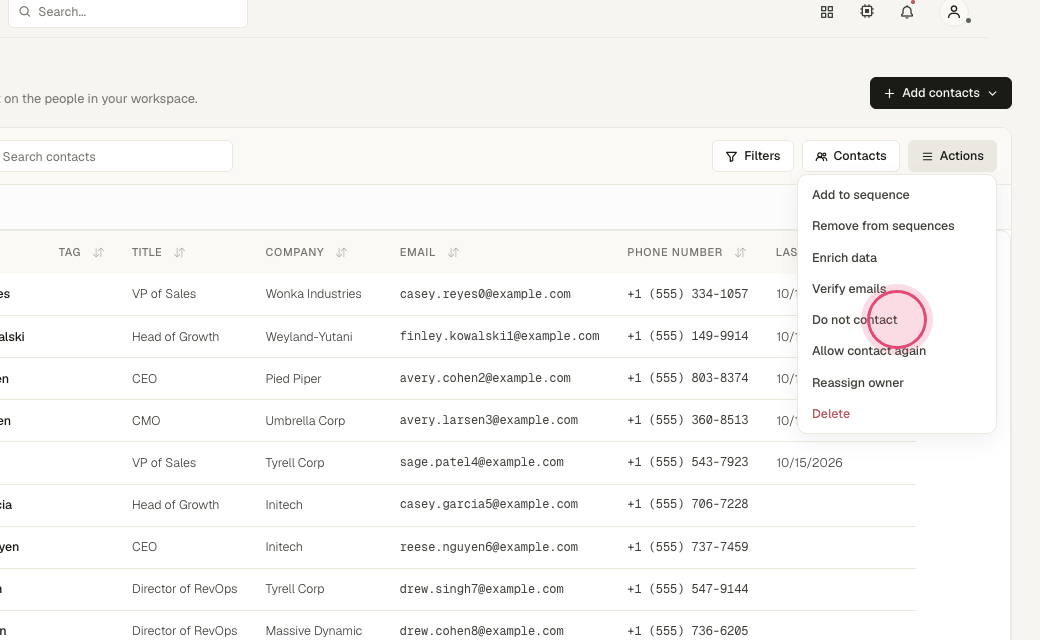Click Director of RevOps in the Massive Dynamic row
The height and width of the screenshot is (640, 1040).
tap(184, 631)
